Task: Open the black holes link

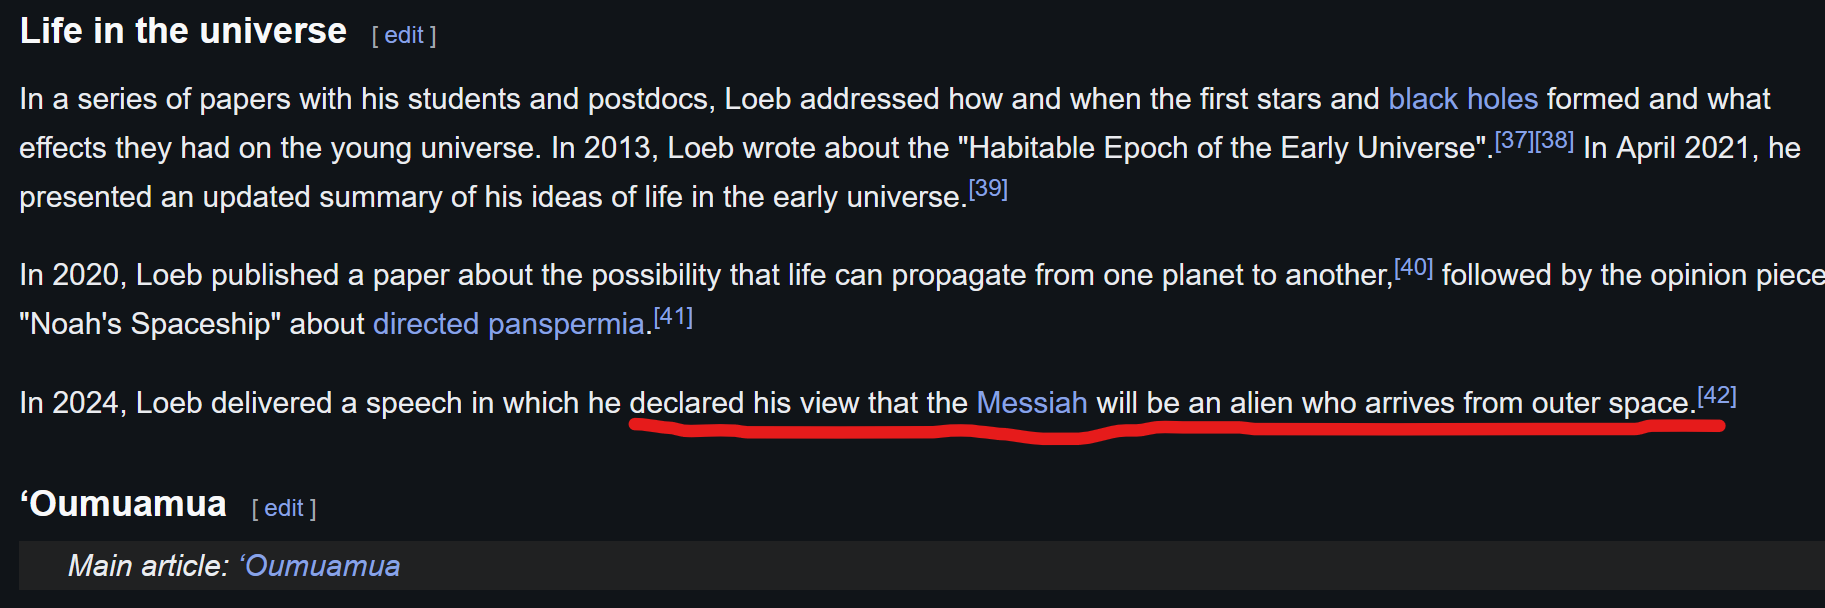Action: tap(1462, 99)
